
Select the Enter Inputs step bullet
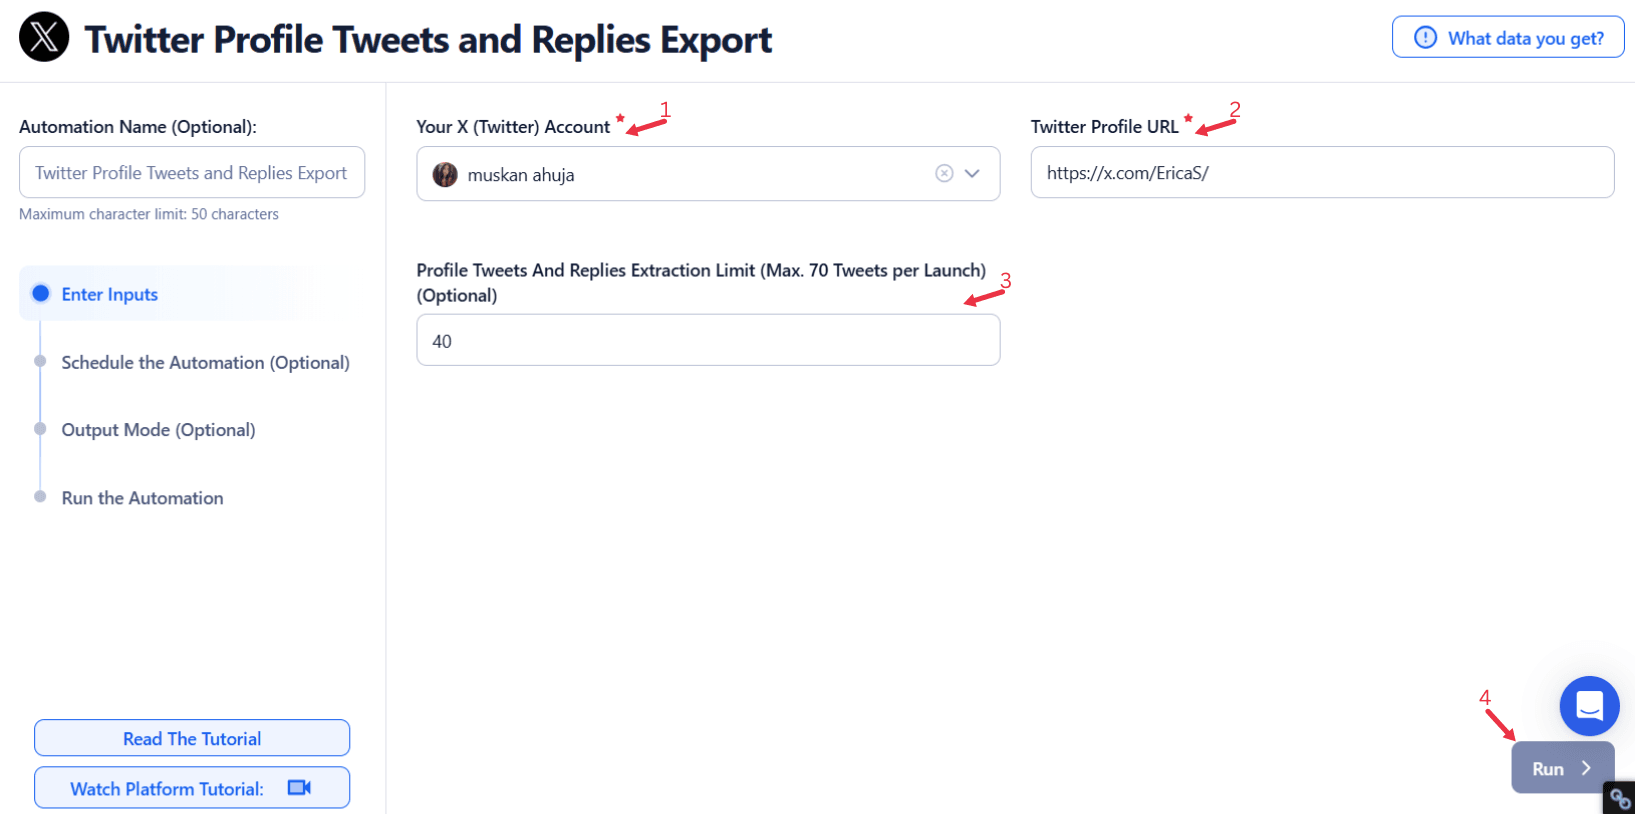click(x=41, y=294)
